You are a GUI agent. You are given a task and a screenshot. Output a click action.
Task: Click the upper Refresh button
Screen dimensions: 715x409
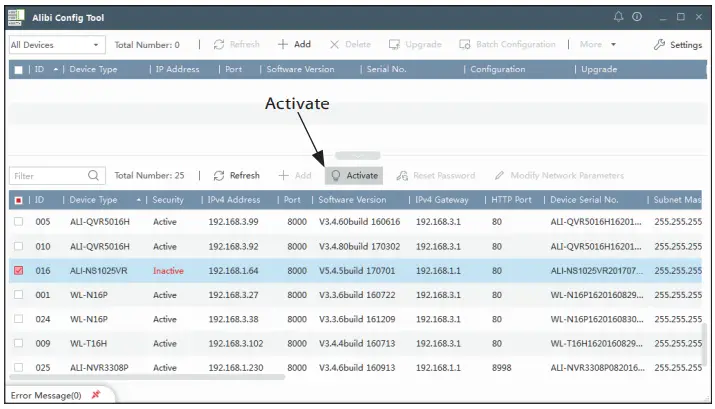click(236, 45)
